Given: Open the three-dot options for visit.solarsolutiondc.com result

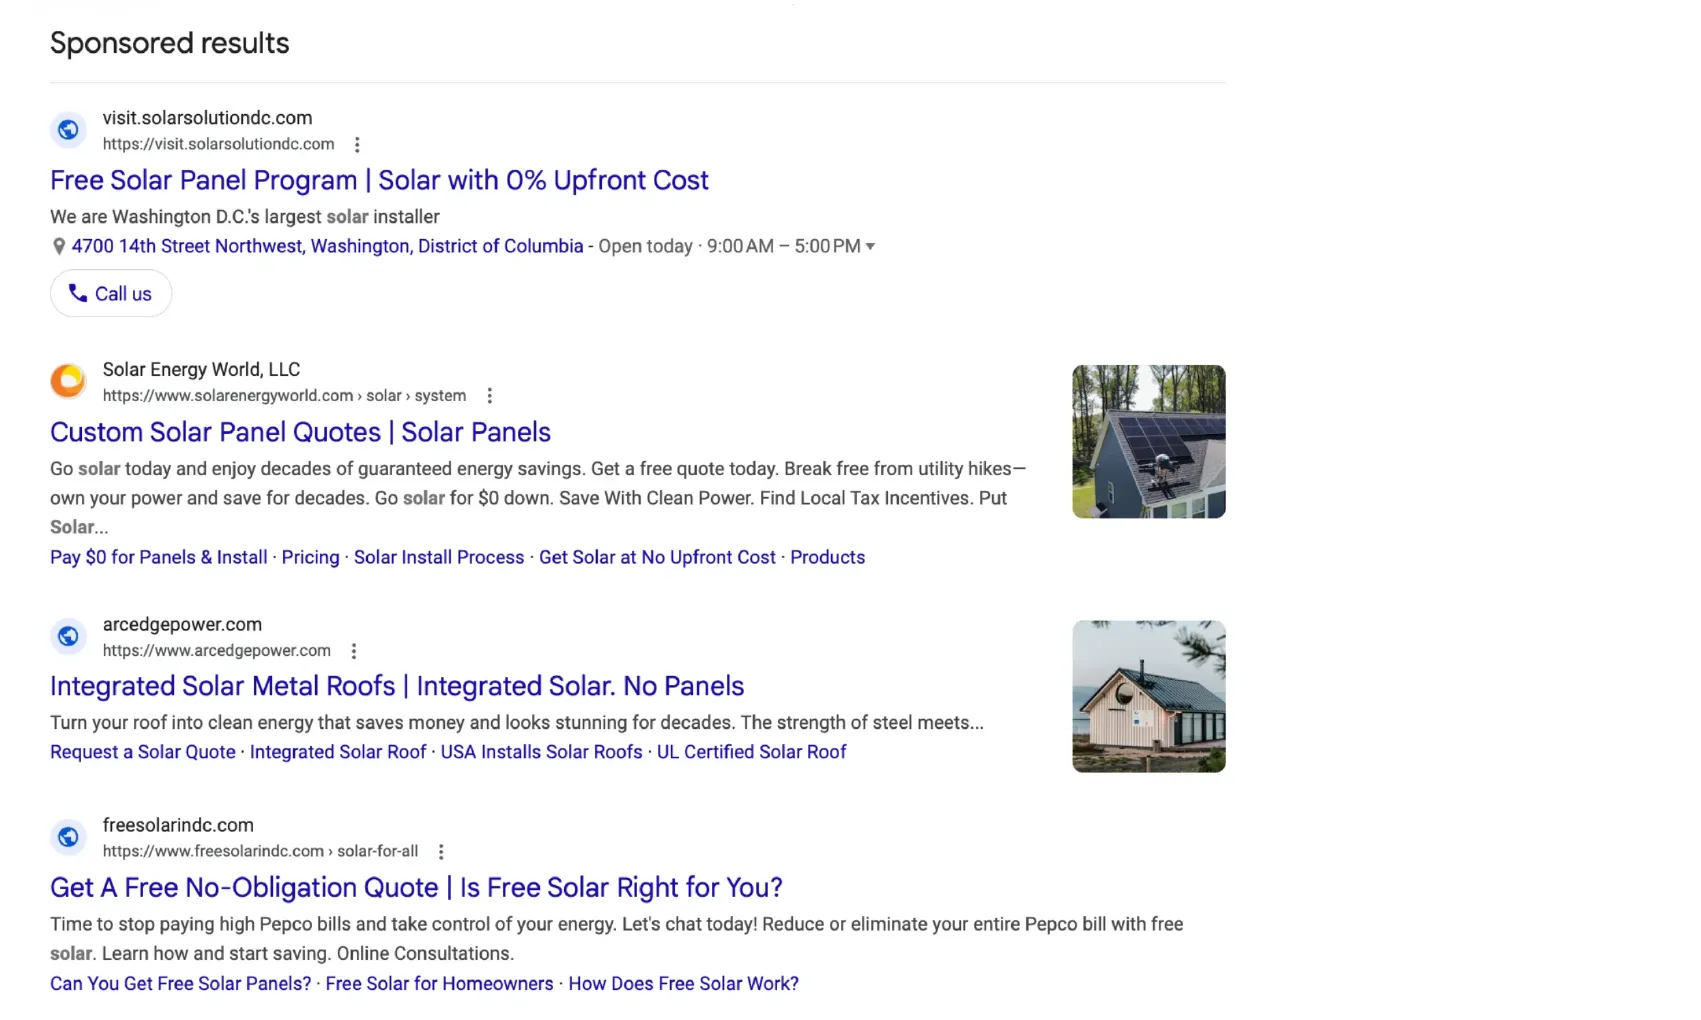Looking at the screenshot, I should click(x=357, y=144).
